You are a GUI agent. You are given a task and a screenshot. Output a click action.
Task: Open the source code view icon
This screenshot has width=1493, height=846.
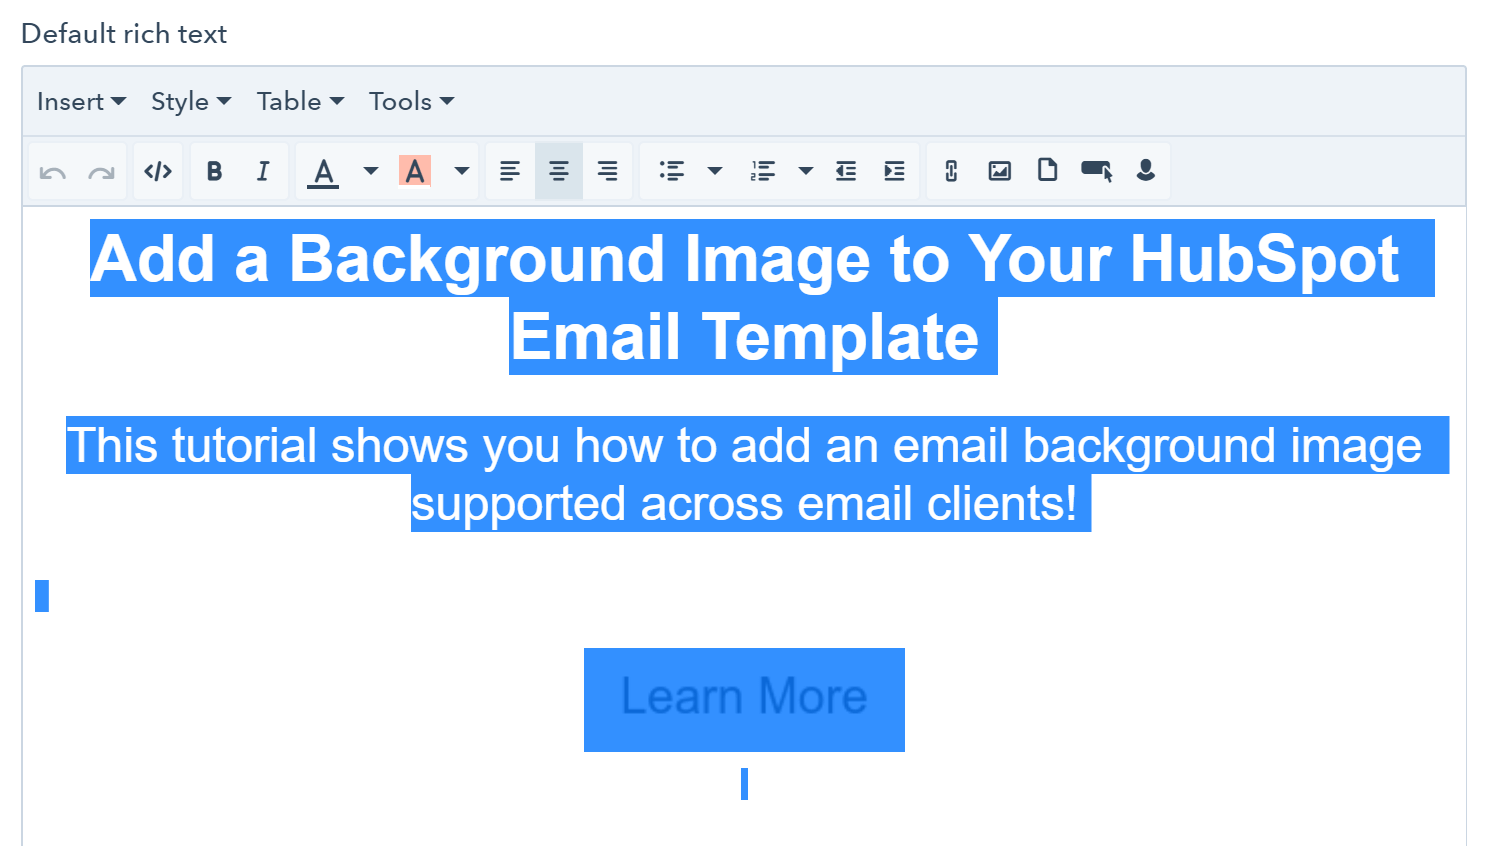(x=158, y=171)
